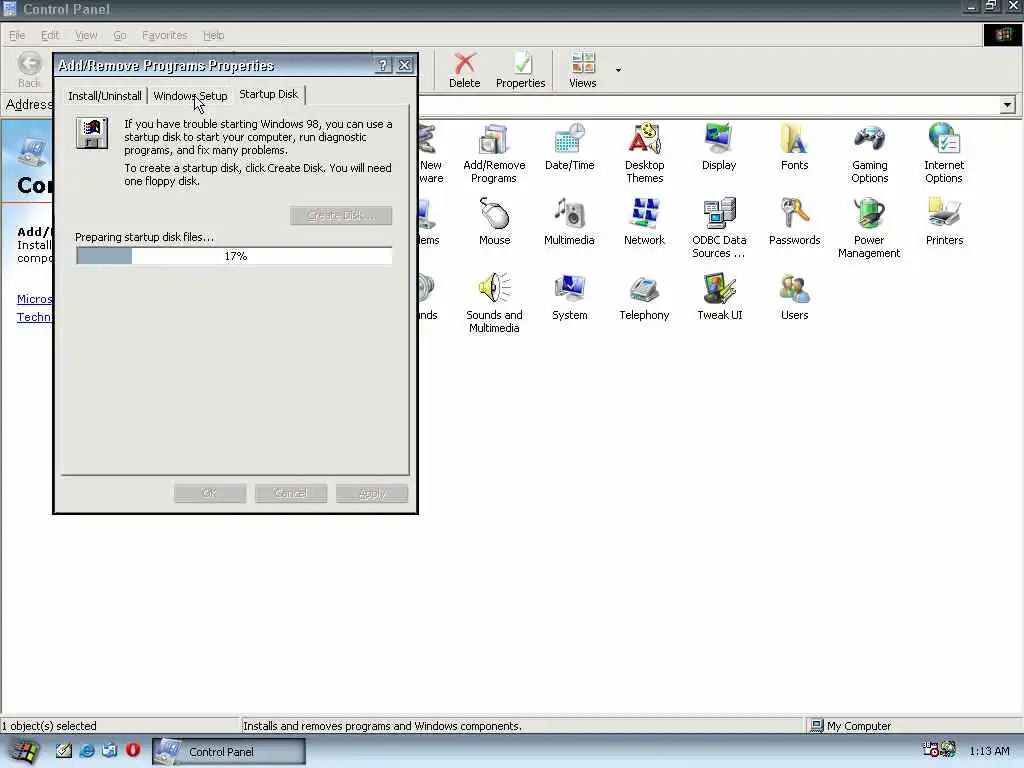Open the Multimedia icon
The height and width of the screenshot is (768, 1024).
click(x=569, y=222)
